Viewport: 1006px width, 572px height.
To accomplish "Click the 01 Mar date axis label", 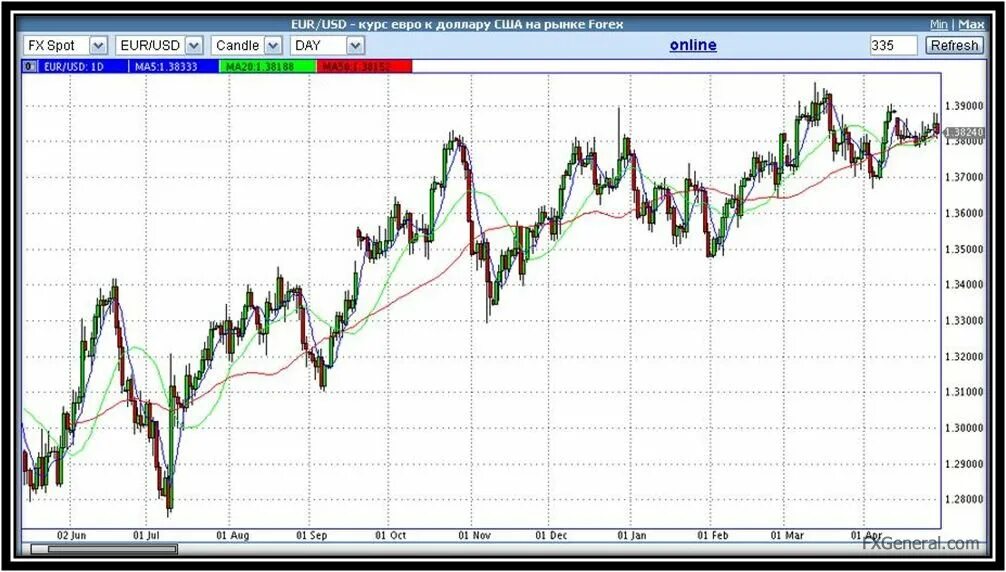I will [787, 535].
